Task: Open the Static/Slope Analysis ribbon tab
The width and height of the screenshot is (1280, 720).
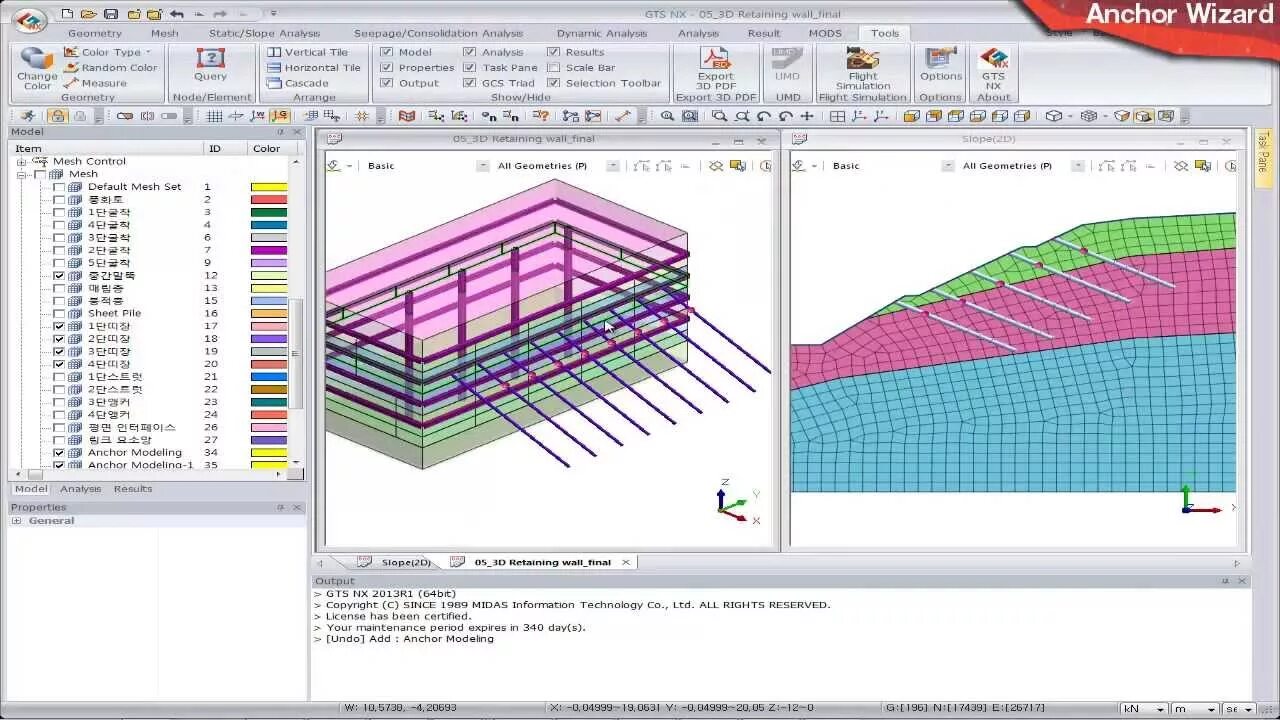Action: point(264,33)
